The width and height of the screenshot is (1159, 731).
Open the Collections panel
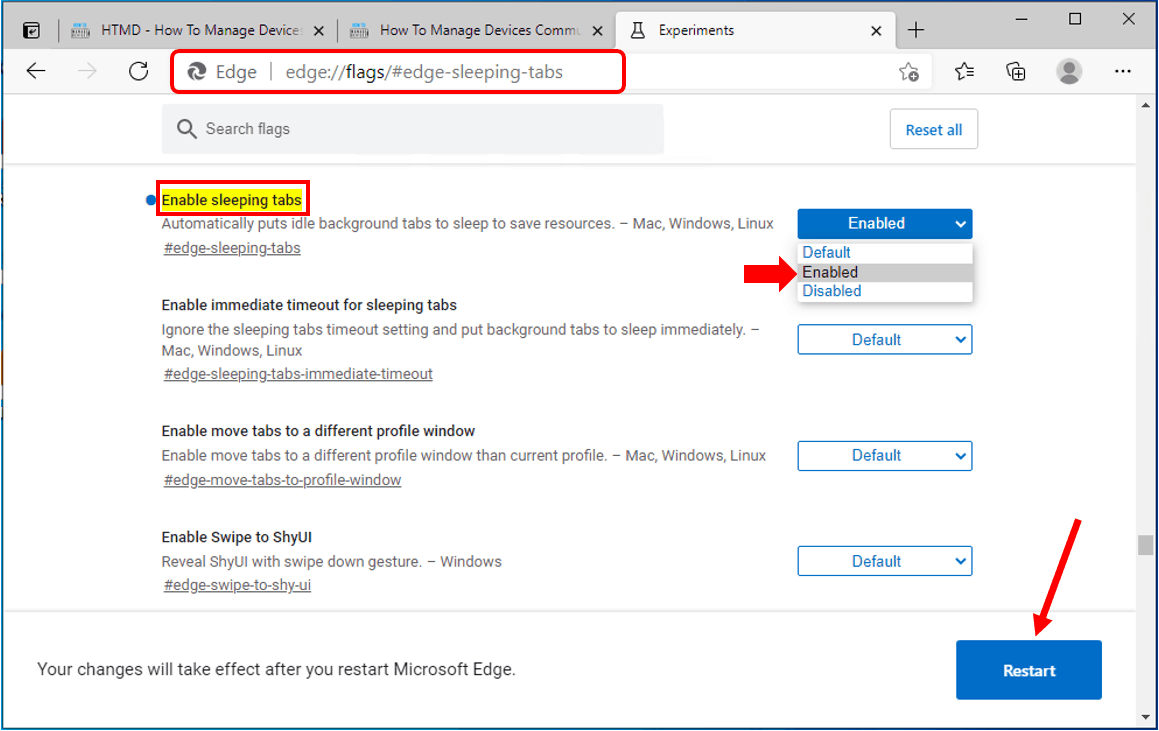click(1016, 71)
